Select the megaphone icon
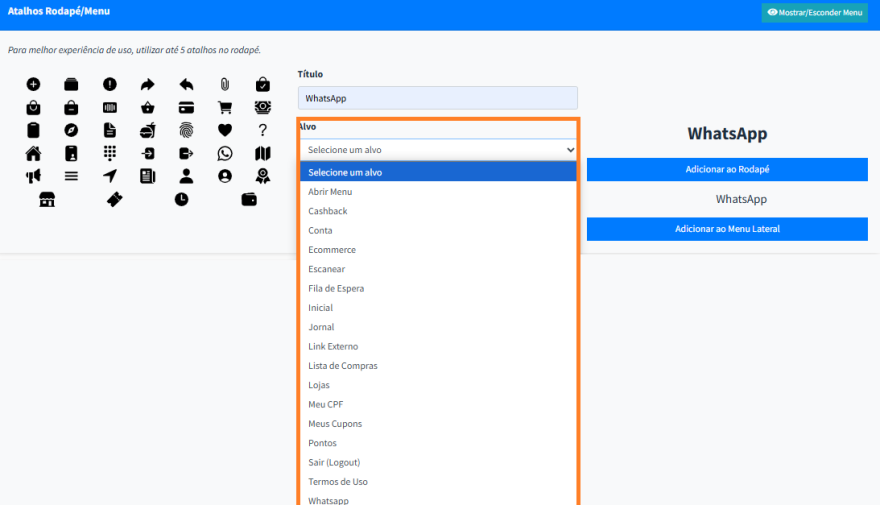Viewport: 880px width, 505px height. pos(33,176)
